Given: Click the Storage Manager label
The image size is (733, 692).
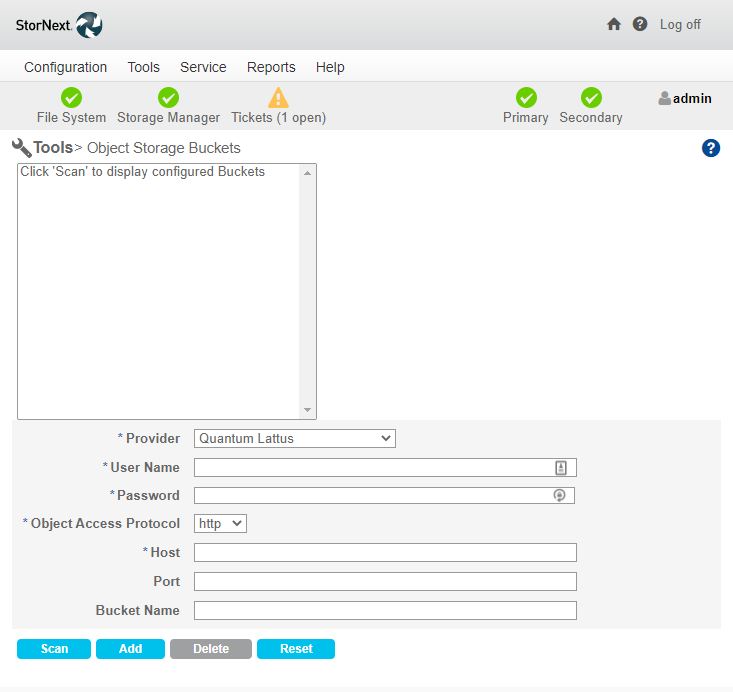Looking at the screenshot, I should coord(168,117).
